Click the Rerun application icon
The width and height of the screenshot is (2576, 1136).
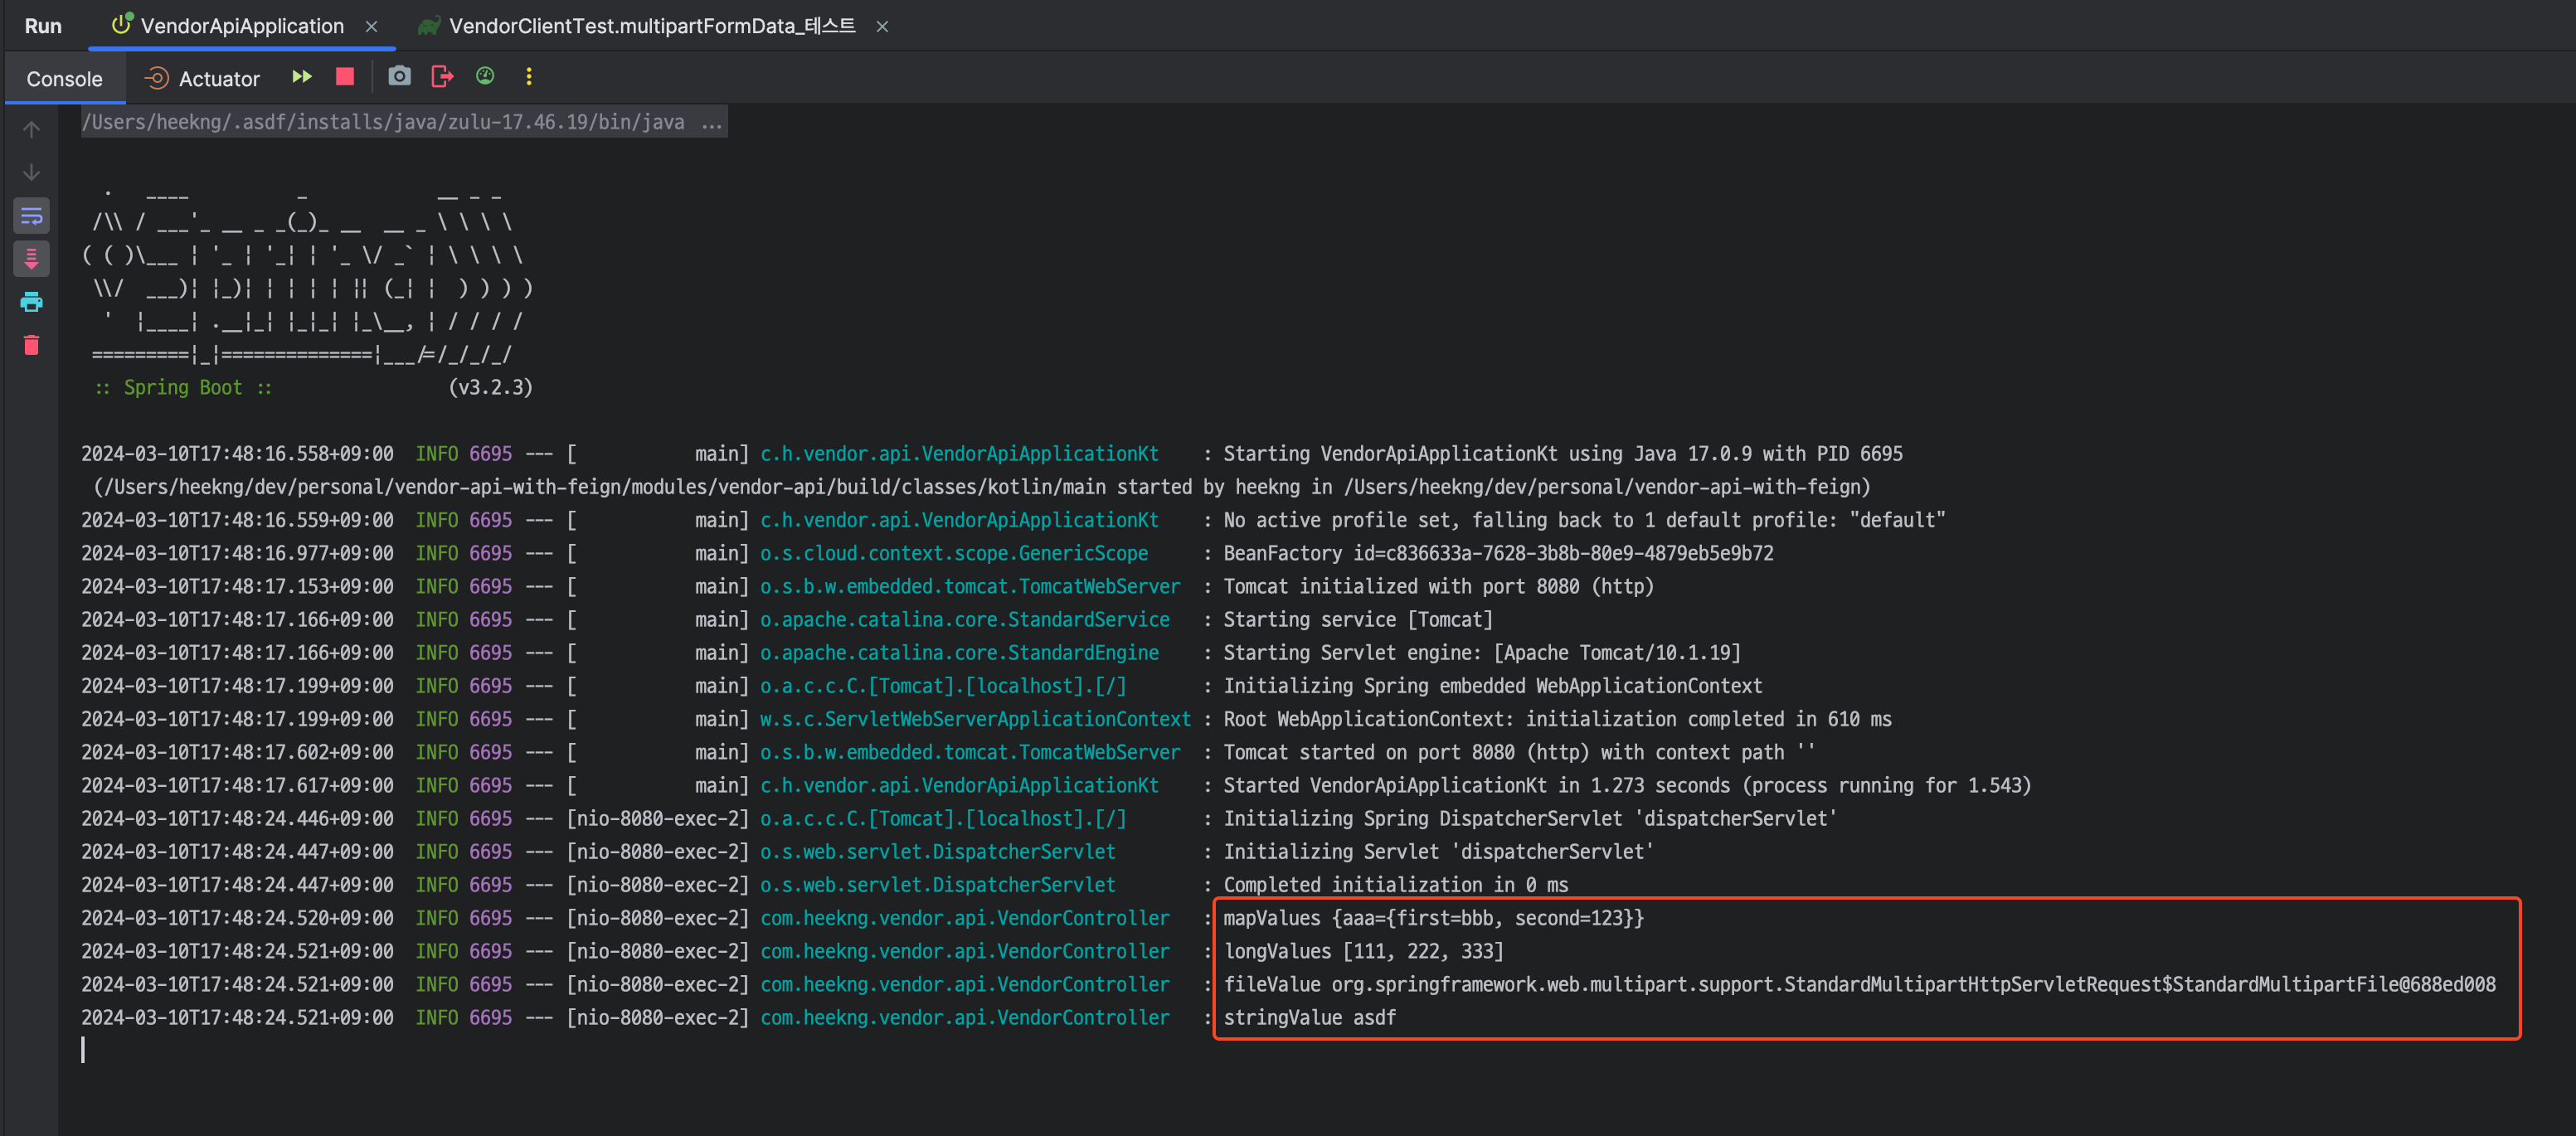point(302,77)
